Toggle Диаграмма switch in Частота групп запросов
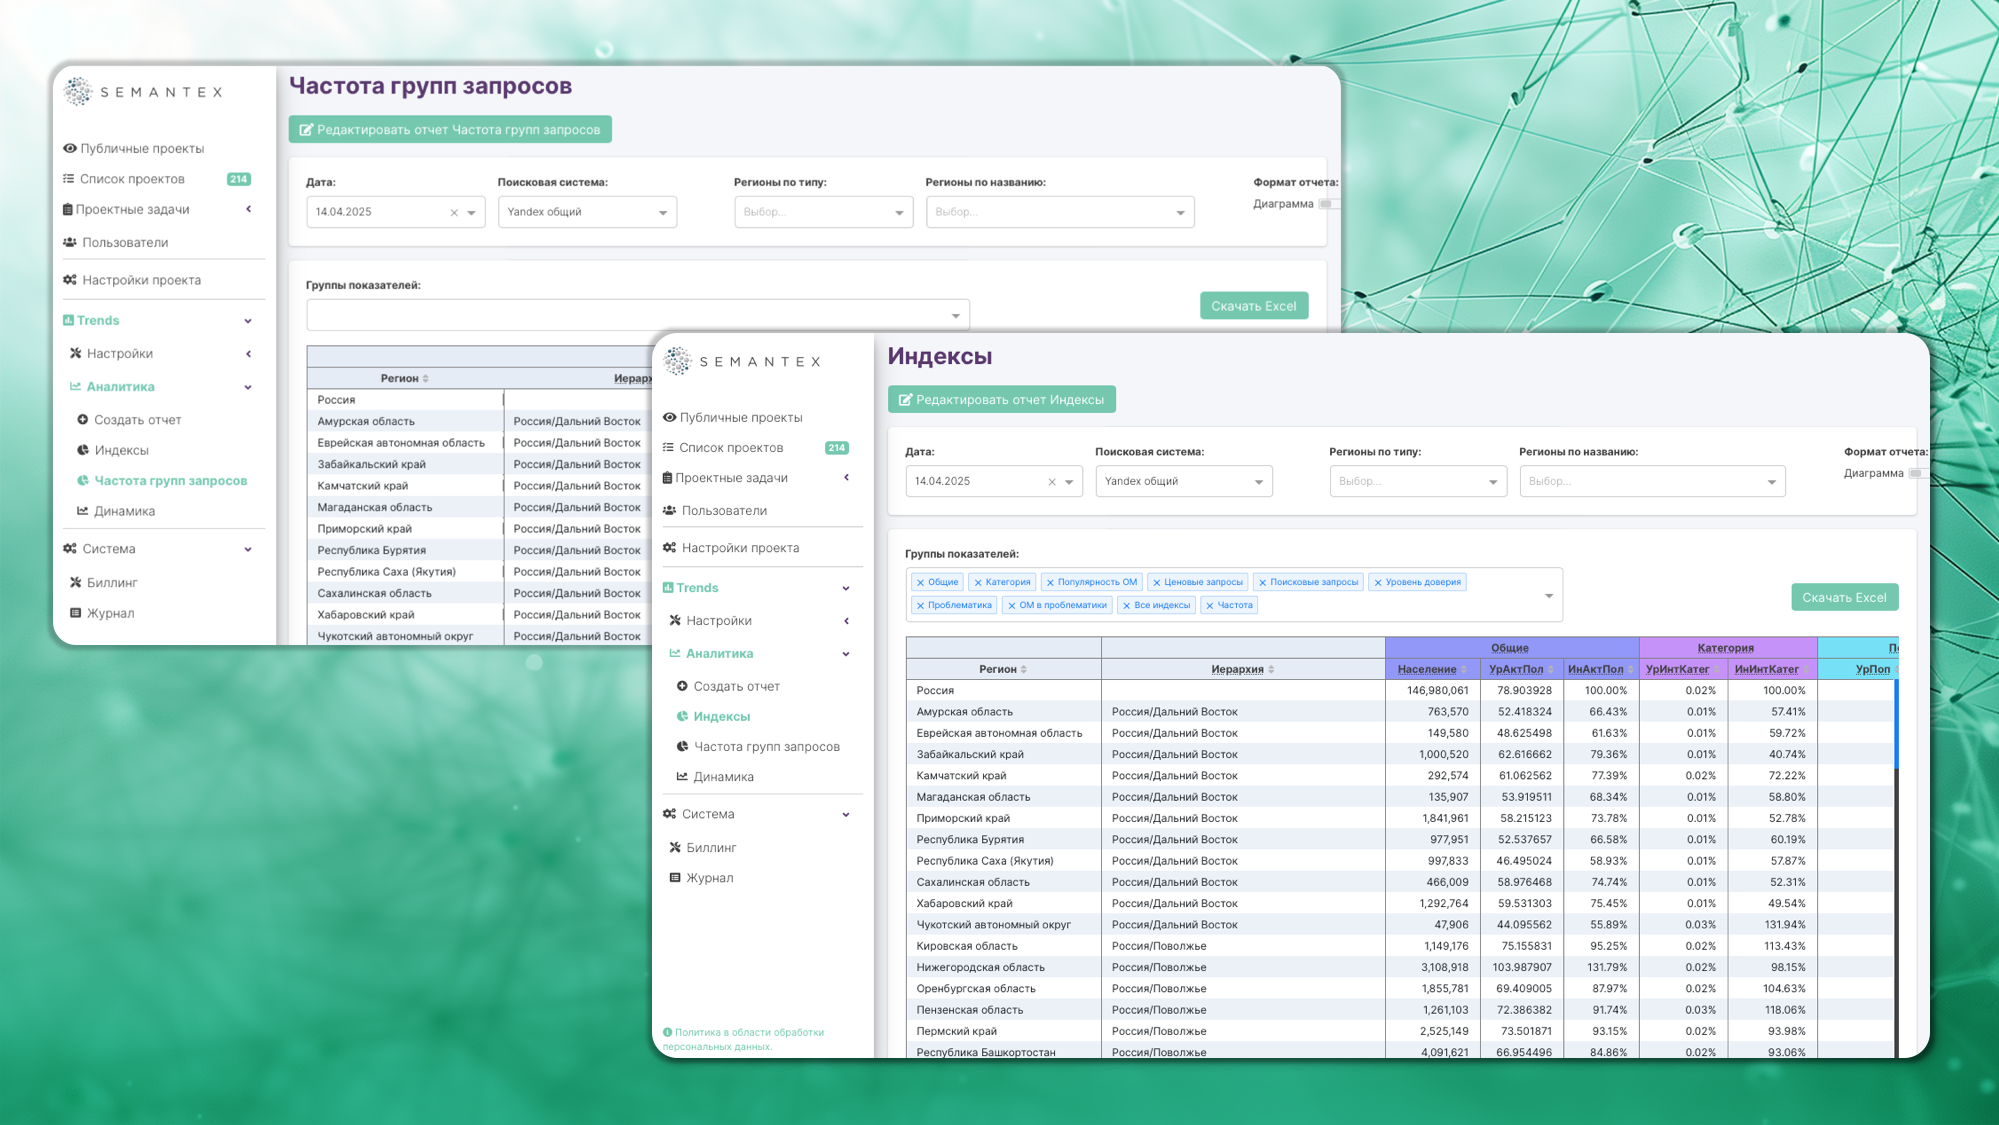Image resolution: width=1999 pixels, height=1125 pixels. [x=1325, y=204]
